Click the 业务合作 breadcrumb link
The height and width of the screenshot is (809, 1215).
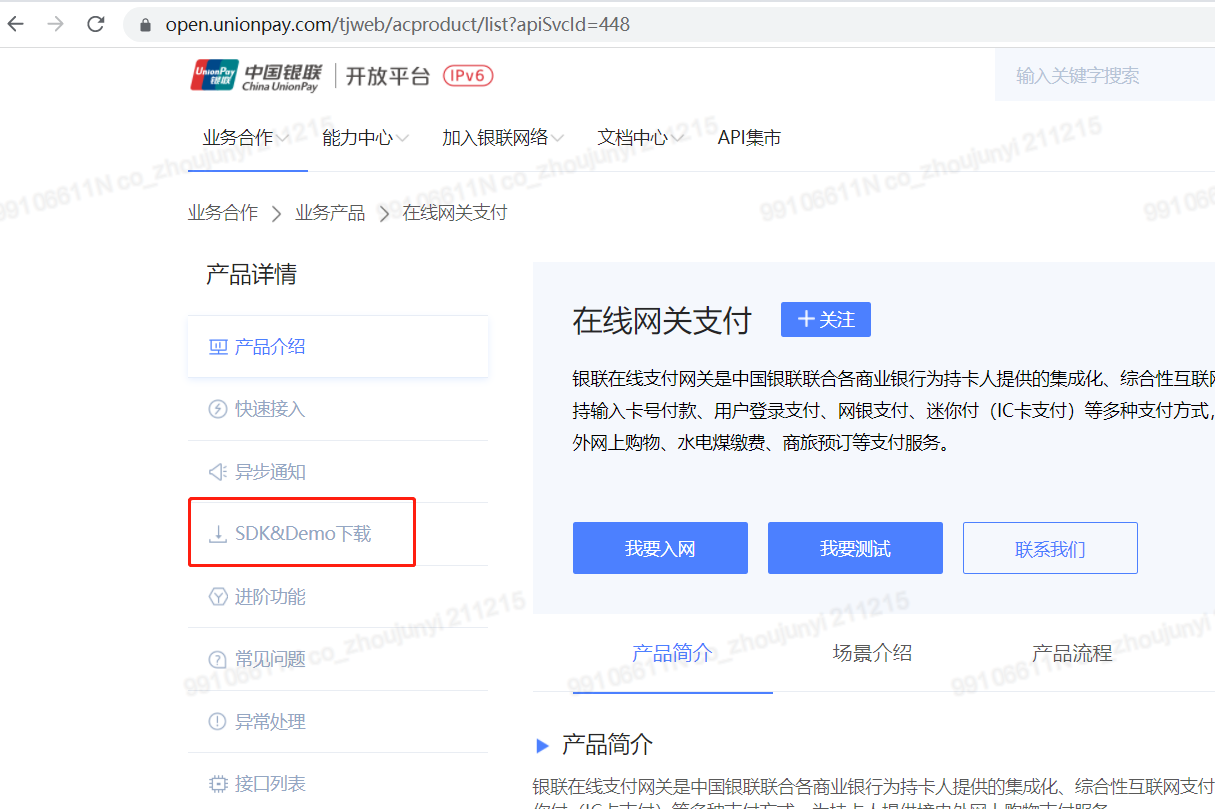coord(223,213)
